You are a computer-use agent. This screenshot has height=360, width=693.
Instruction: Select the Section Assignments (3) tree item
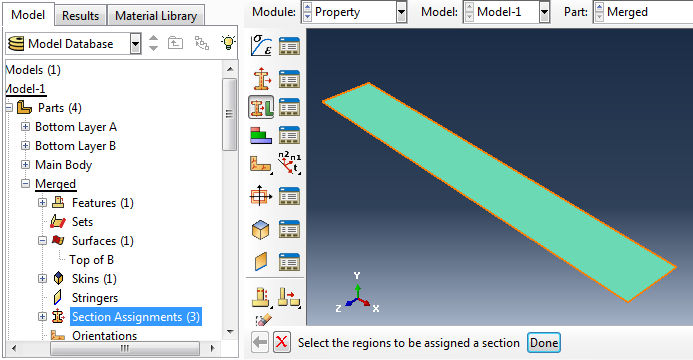[136, 317]
